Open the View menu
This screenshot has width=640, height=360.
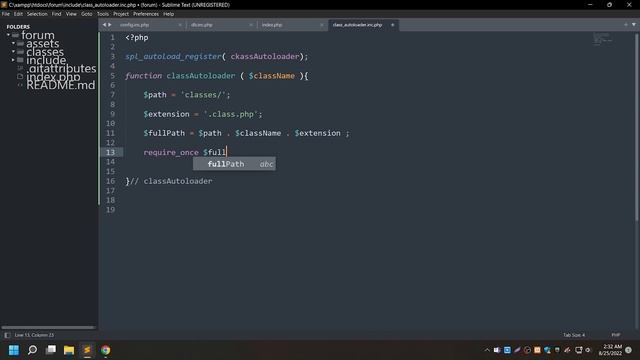tap(71, 14)
